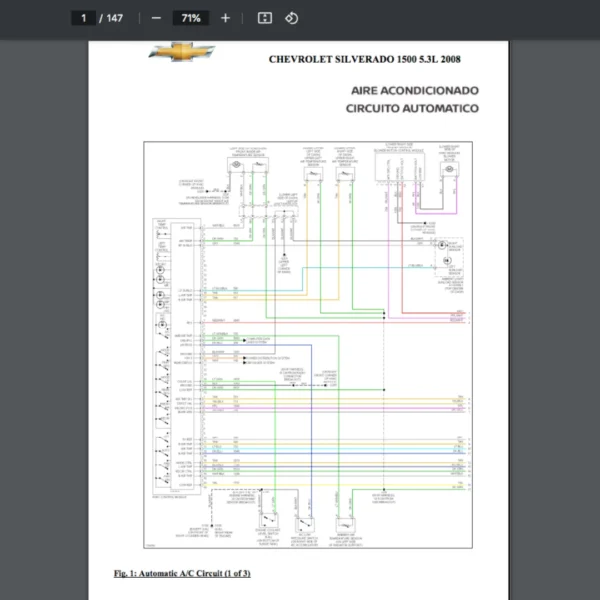Click the 'Fig. 1: Automatic A/C Circuit (1 of 3)' caption
The width and height of the screenshot is (600, 600).
pyautogui.click(x=182, y=573)
